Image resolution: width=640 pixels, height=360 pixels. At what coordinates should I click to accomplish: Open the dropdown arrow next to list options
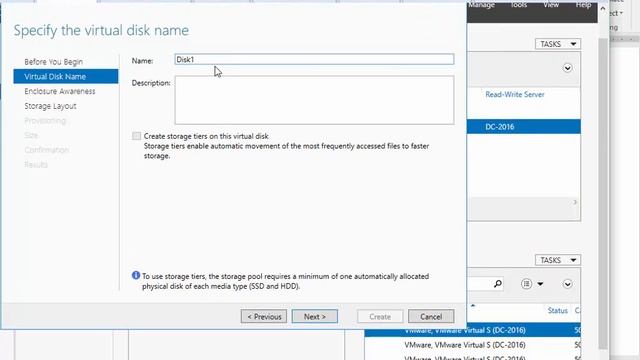(x=540, y=284)
